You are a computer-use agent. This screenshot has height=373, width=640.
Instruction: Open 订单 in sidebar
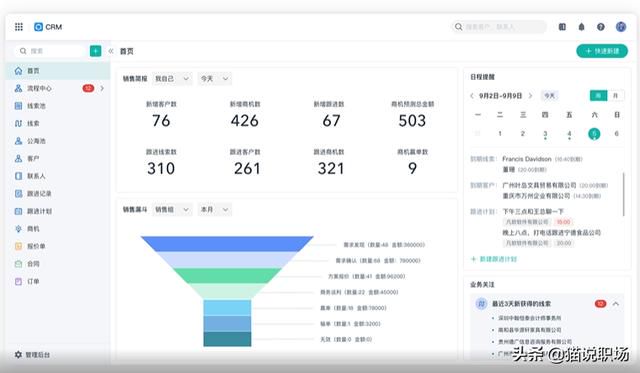[x=58, y=281]
